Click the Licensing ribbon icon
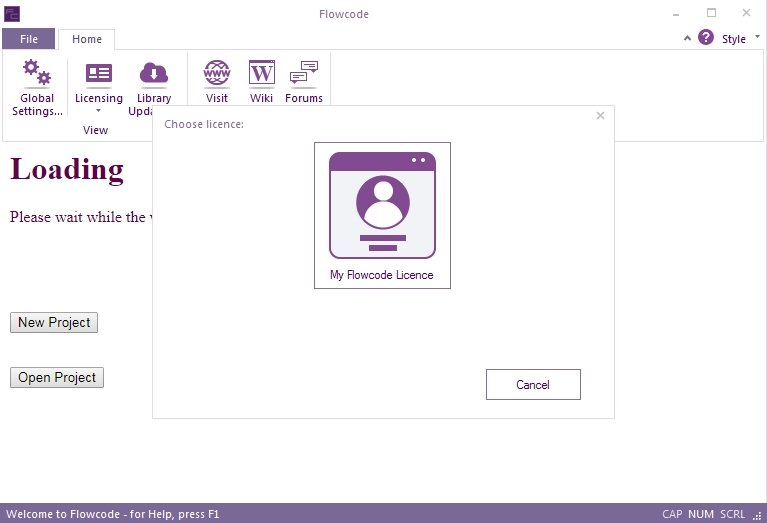The width and height of the screenshot is (767, 523). pyautogui.click(x=99, y=73)
